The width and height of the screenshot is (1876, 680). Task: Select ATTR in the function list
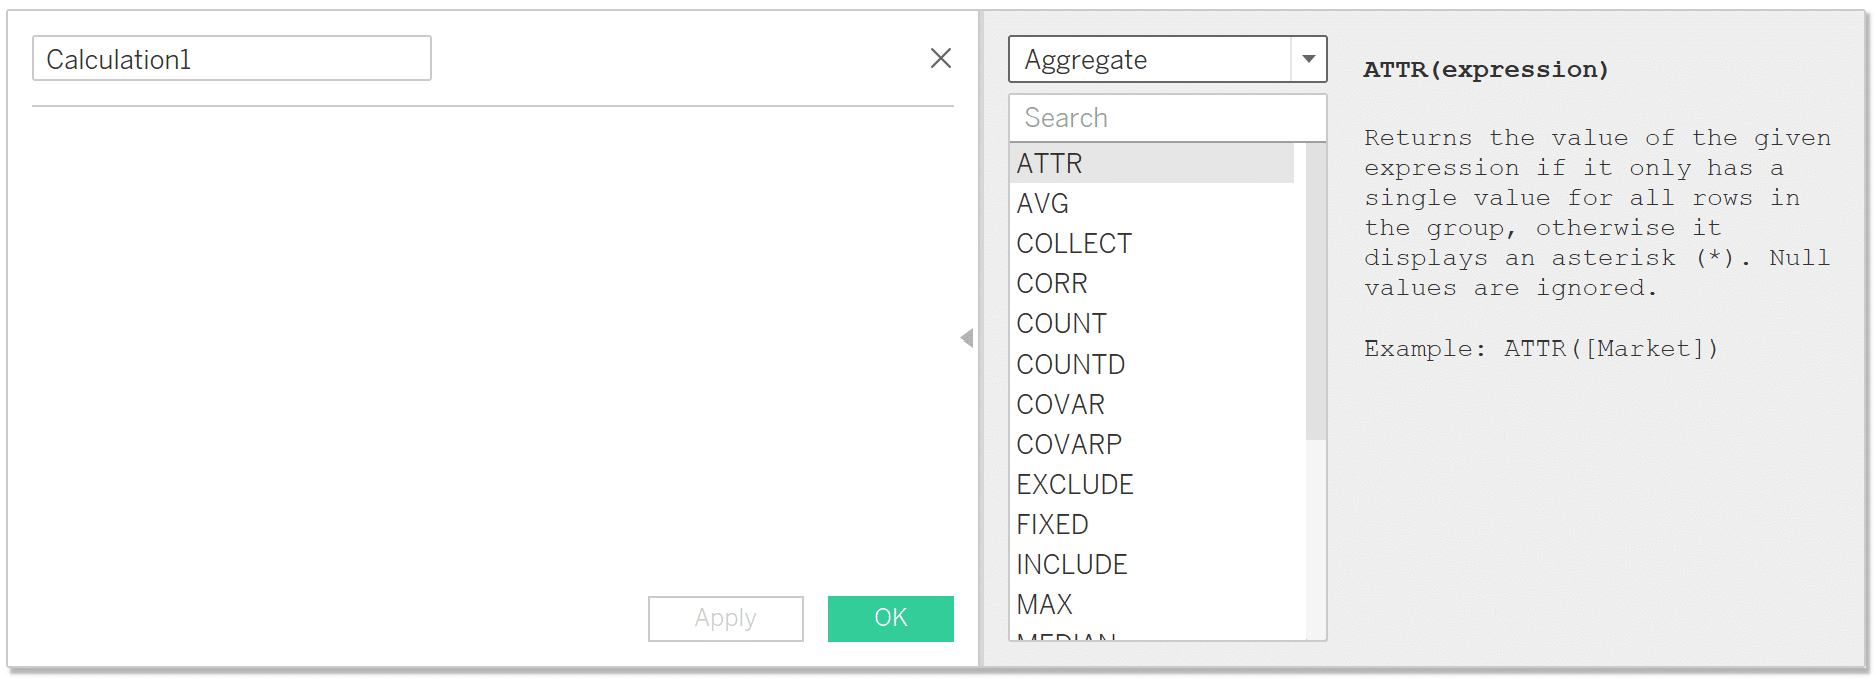tap(1152, 163)
